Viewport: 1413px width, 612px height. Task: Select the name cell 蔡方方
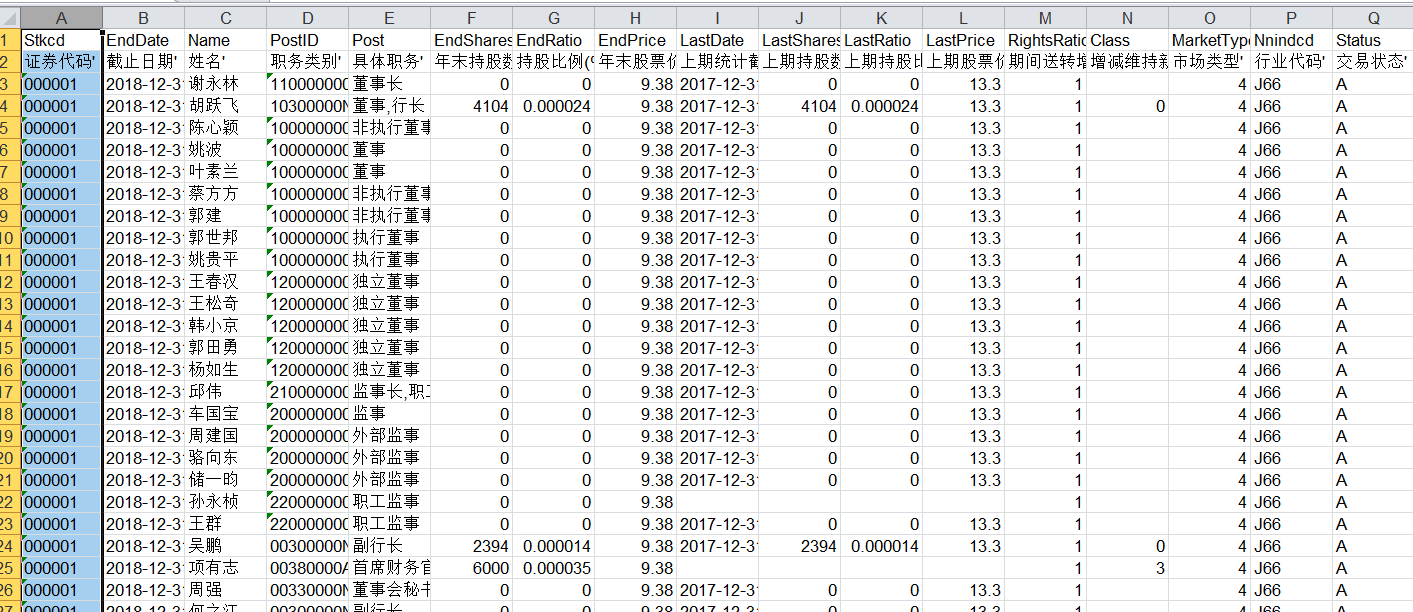pos(226,194)
